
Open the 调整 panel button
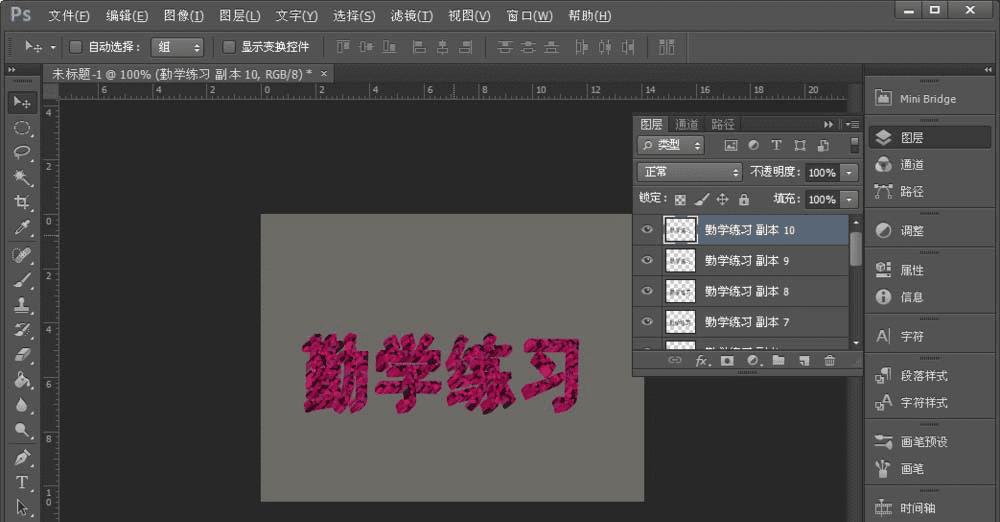click(x=929, y=231)
